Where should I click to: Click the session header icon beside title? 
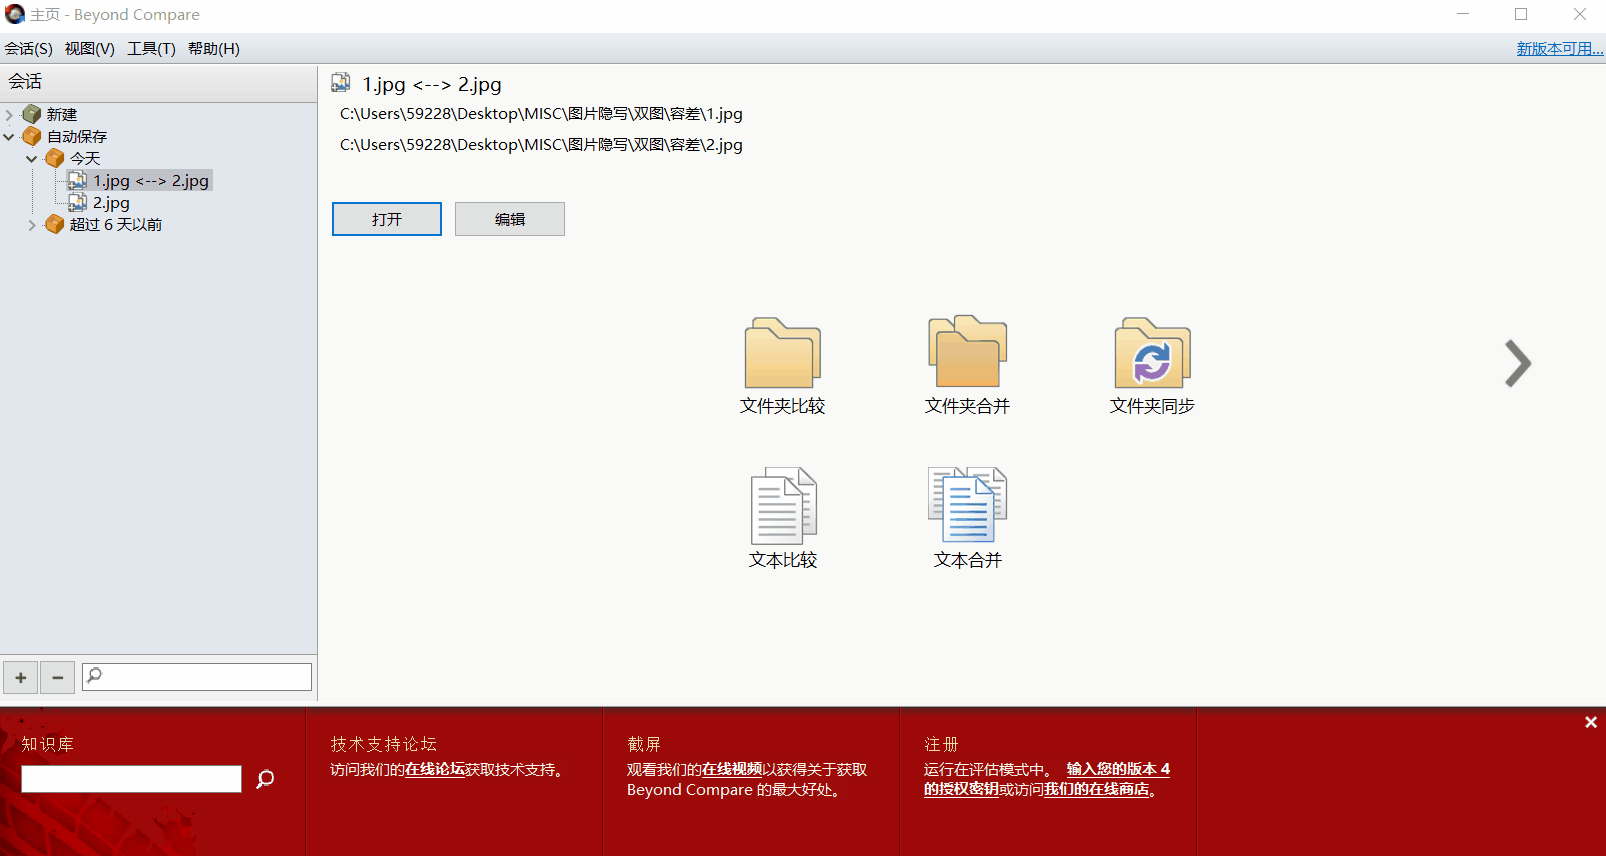[341, 83]
